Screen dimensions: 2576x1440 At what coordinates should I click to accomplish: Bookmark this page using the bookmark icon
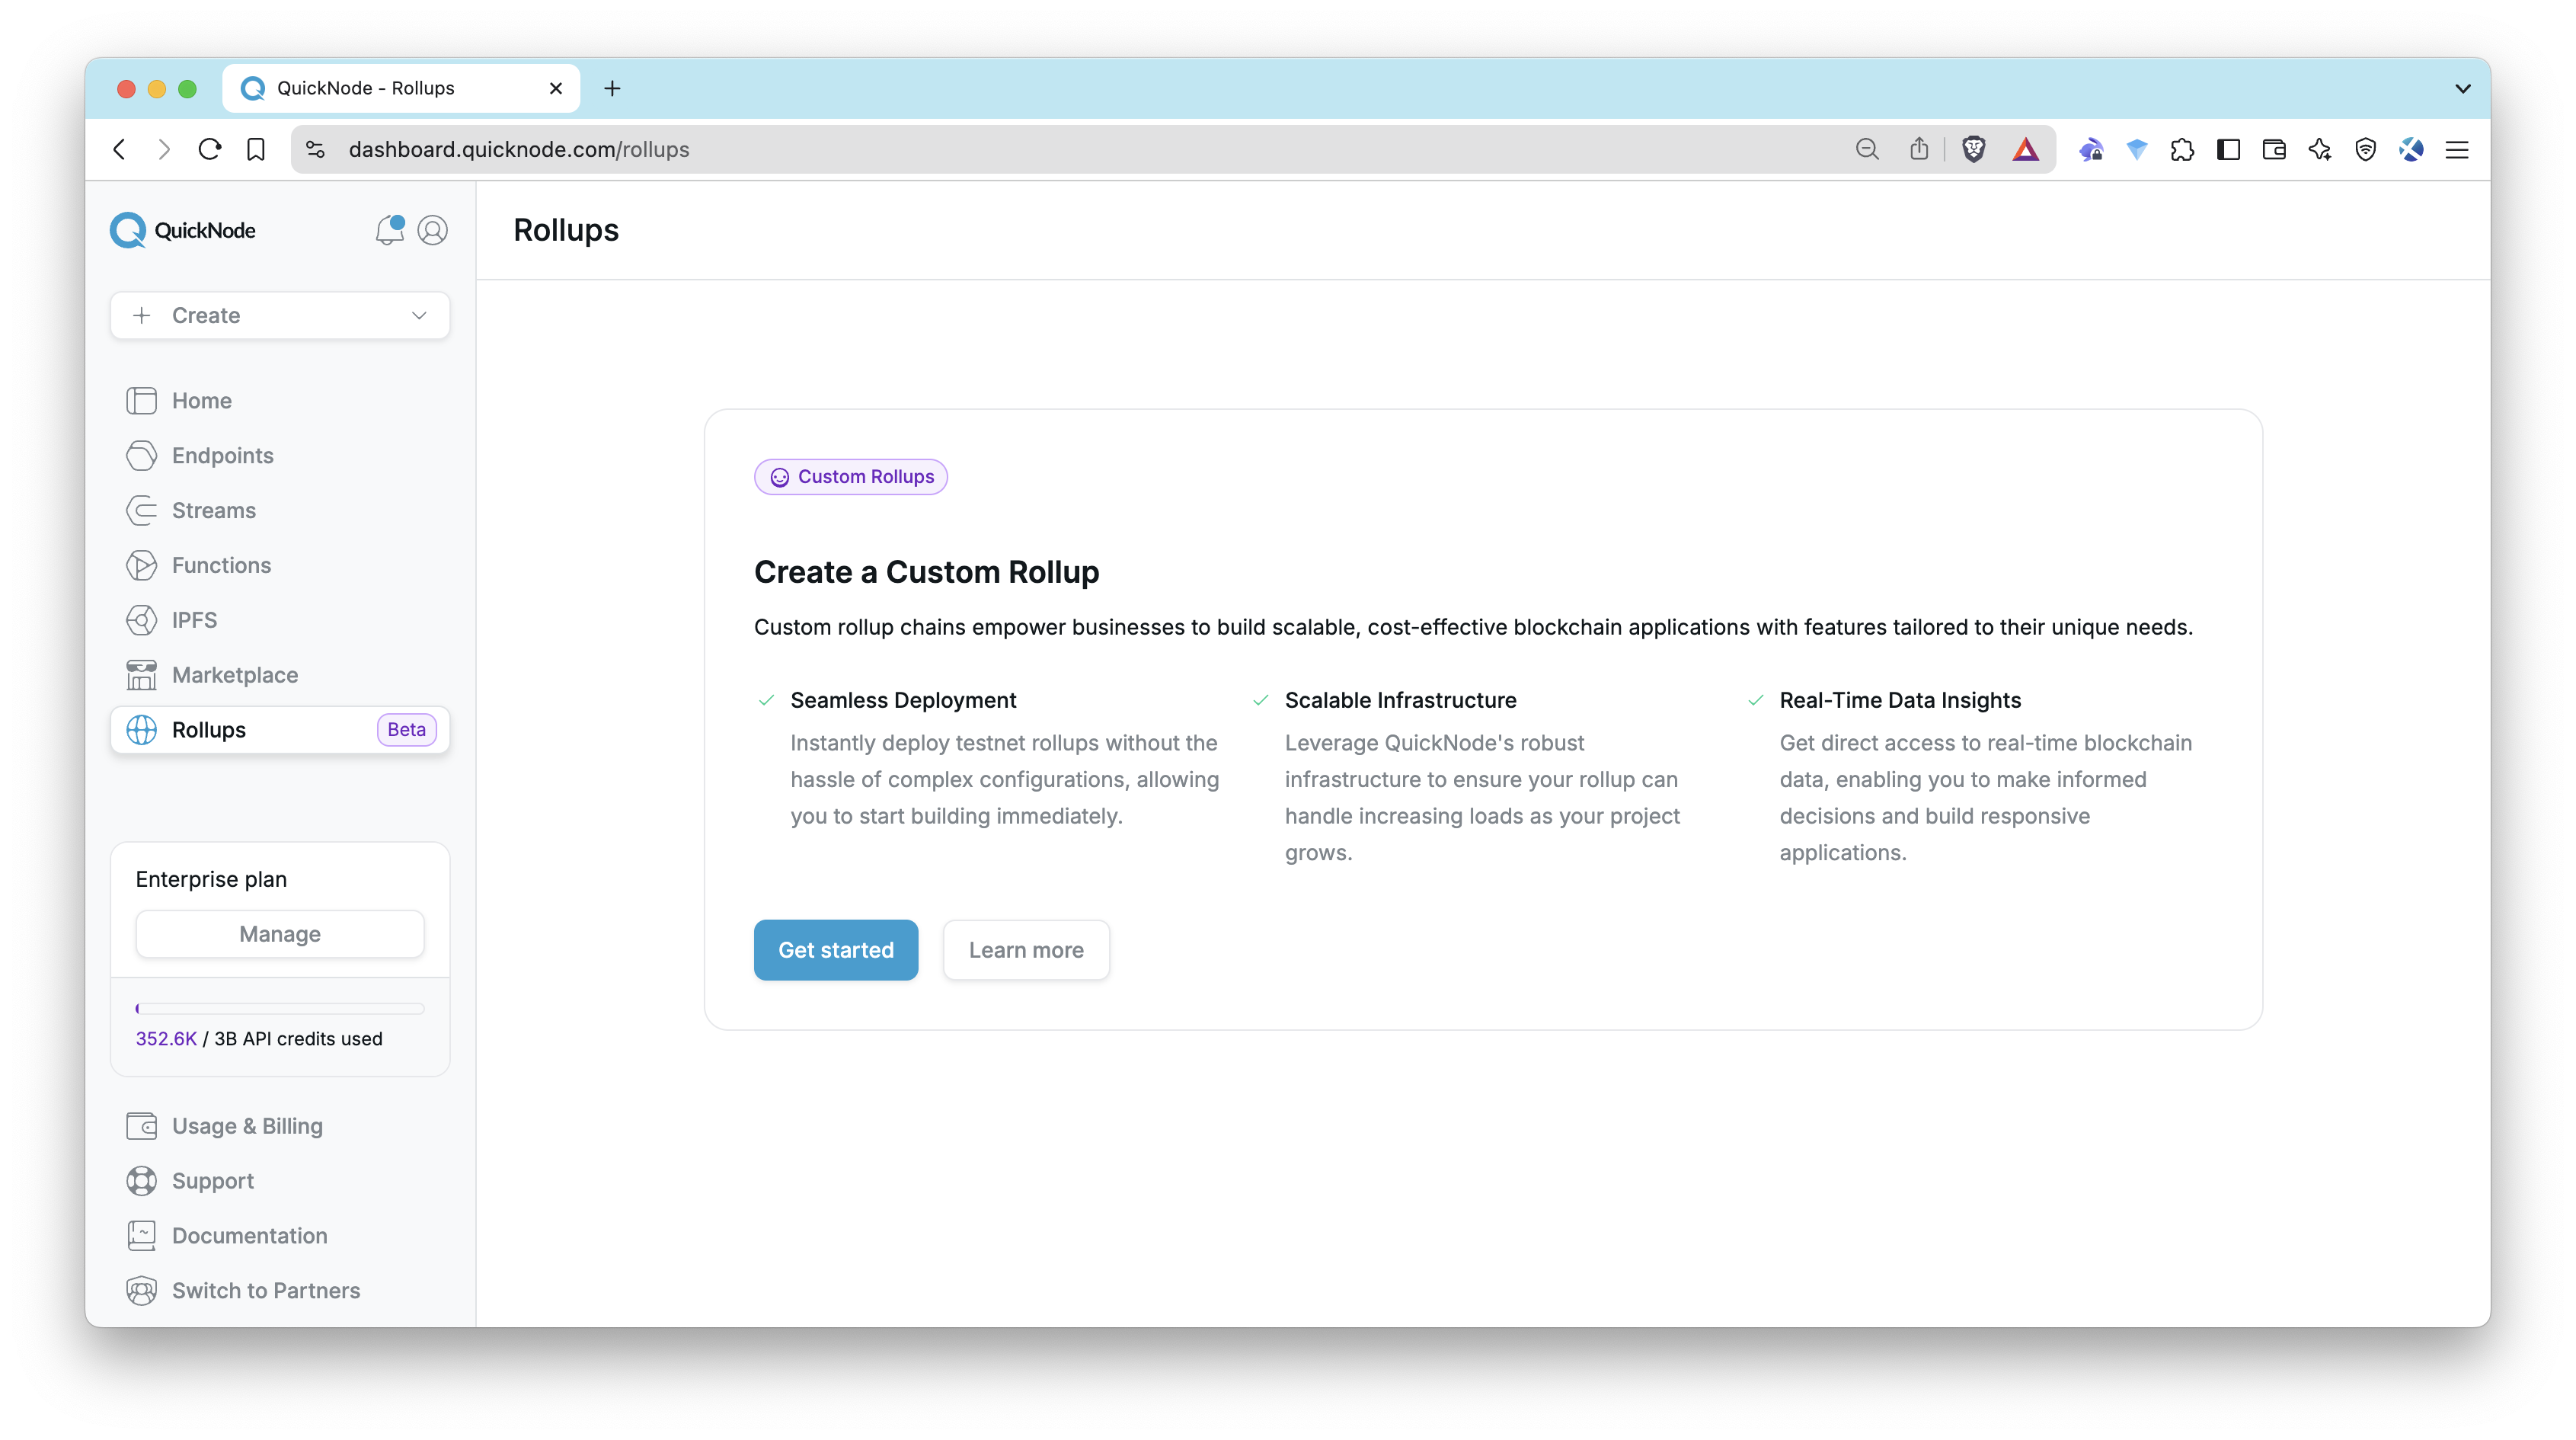click(x=256, y=149)
